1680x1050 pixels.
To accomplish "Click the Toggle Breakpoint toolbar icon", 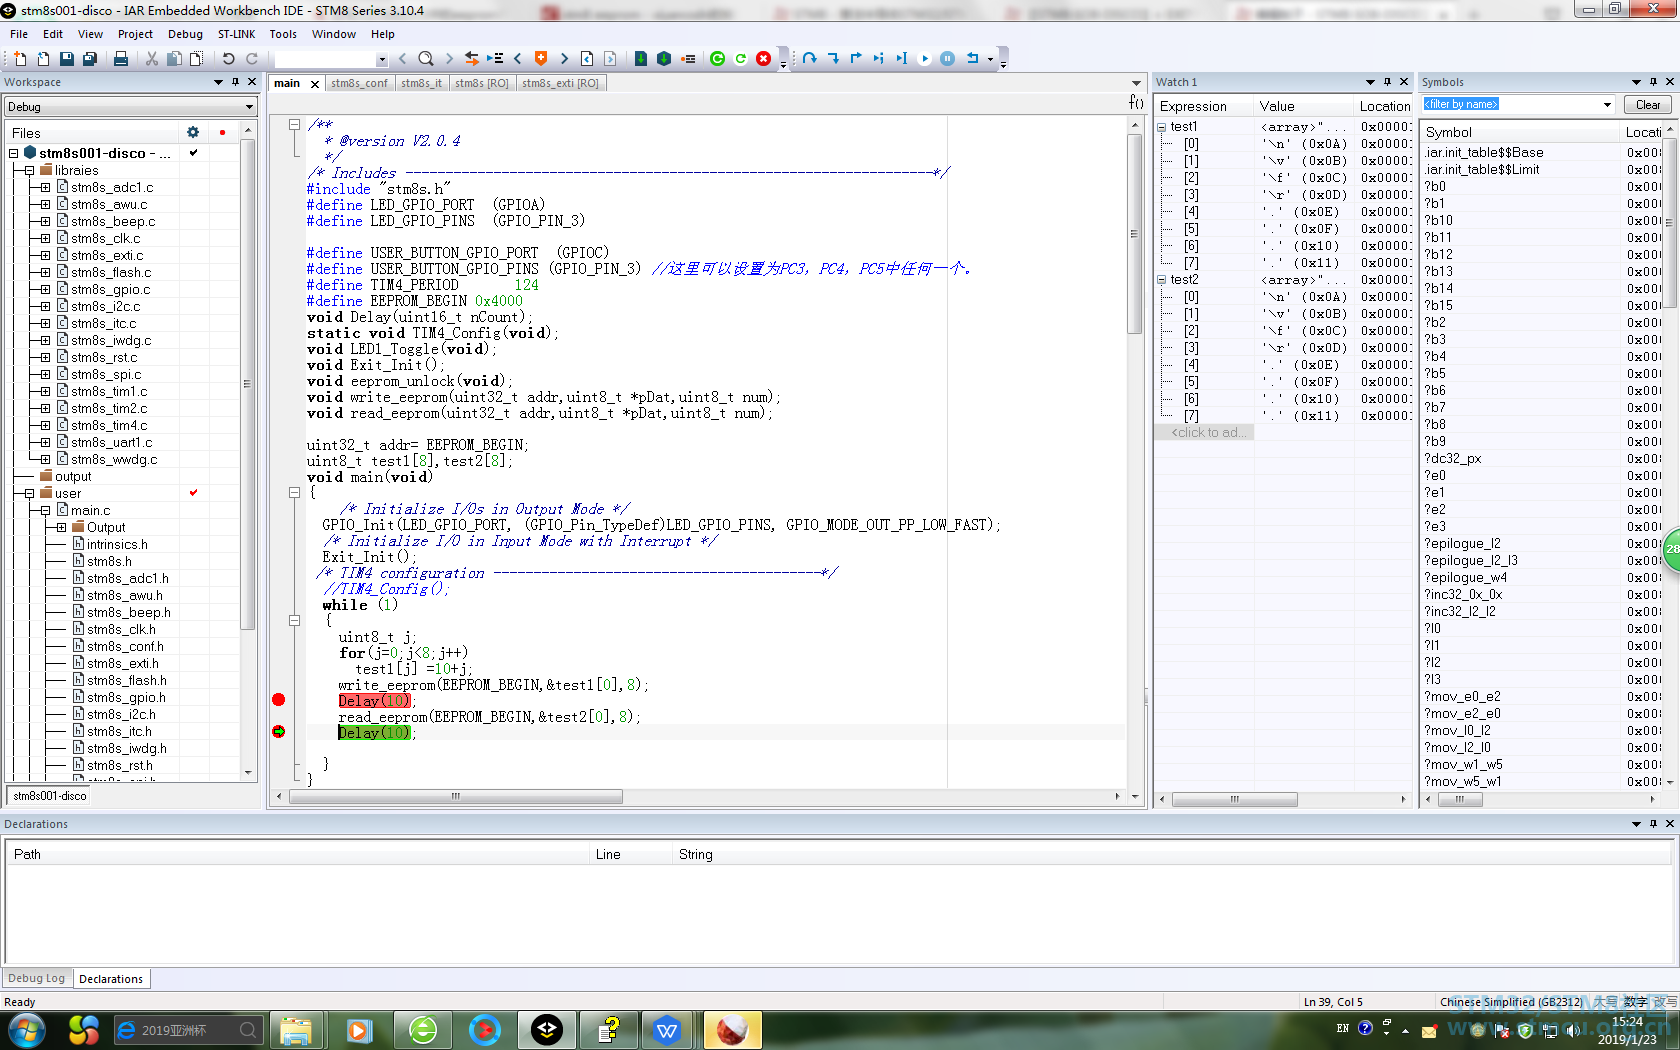I will pos(688,59).
